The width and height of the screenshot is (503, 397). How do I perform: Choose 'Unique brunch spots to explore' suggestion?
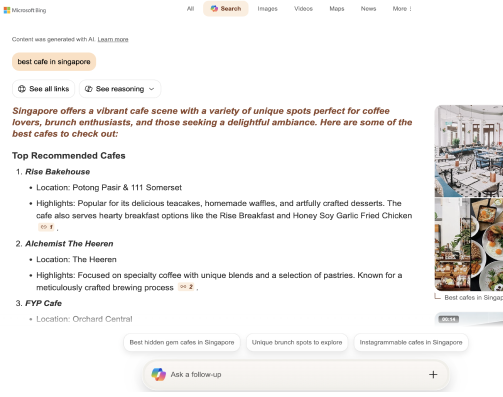click(x=297, y=342)
